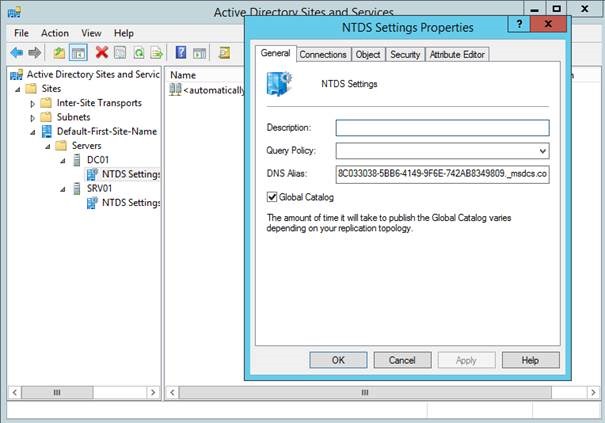Select the General tab
The image size is (605, 423).
[x=275, y=53]
